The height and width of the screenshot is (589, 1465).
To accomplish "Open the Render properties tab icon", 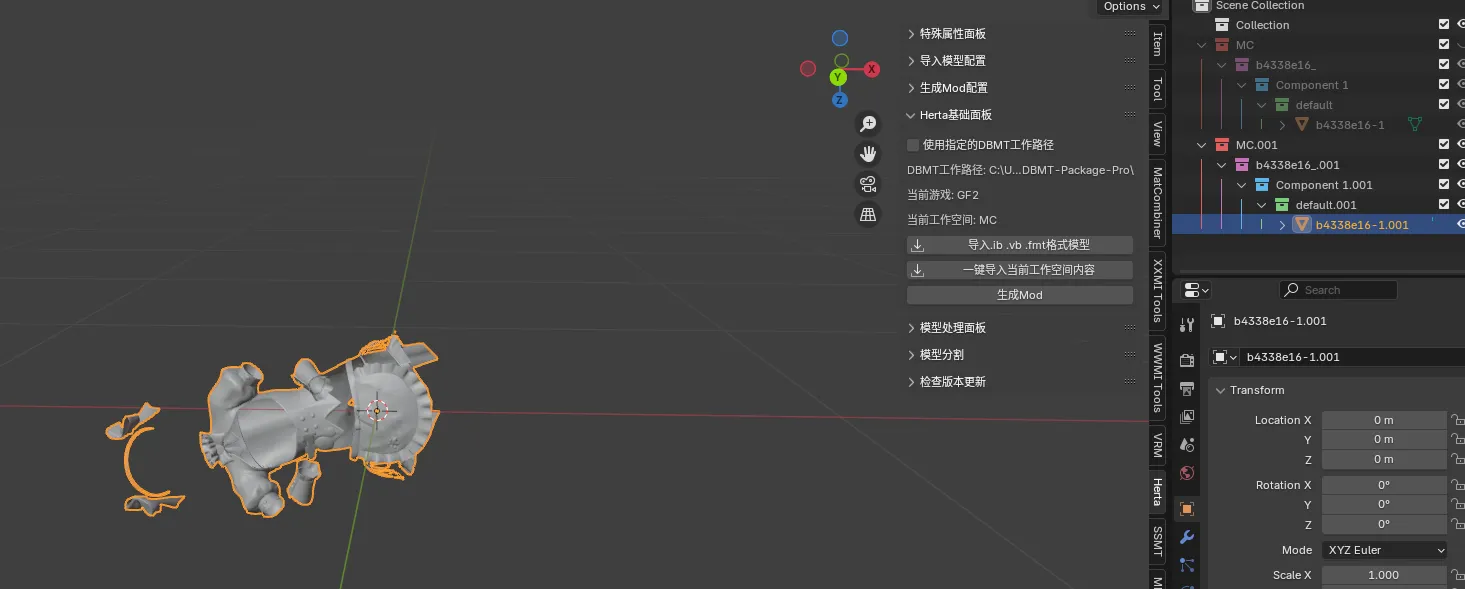I will point(1187,360).
